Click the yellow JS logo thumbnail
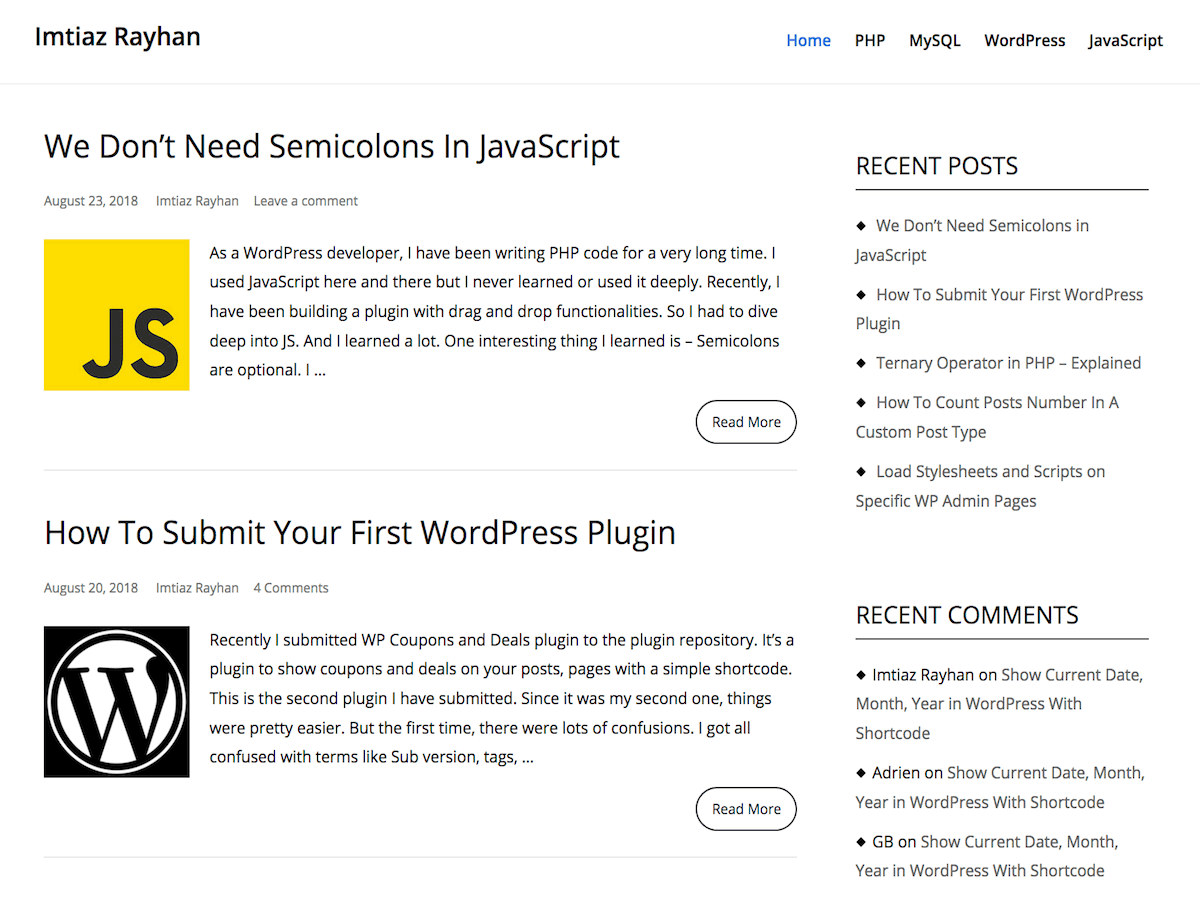This screenshot has width=1200, height=900. 116,314
